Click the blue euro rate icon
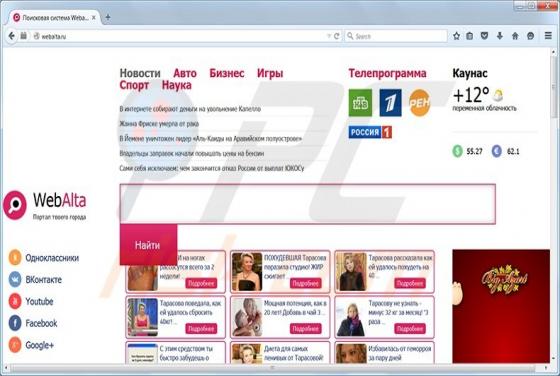Screen dimensions: 560x376 [497, 151]
